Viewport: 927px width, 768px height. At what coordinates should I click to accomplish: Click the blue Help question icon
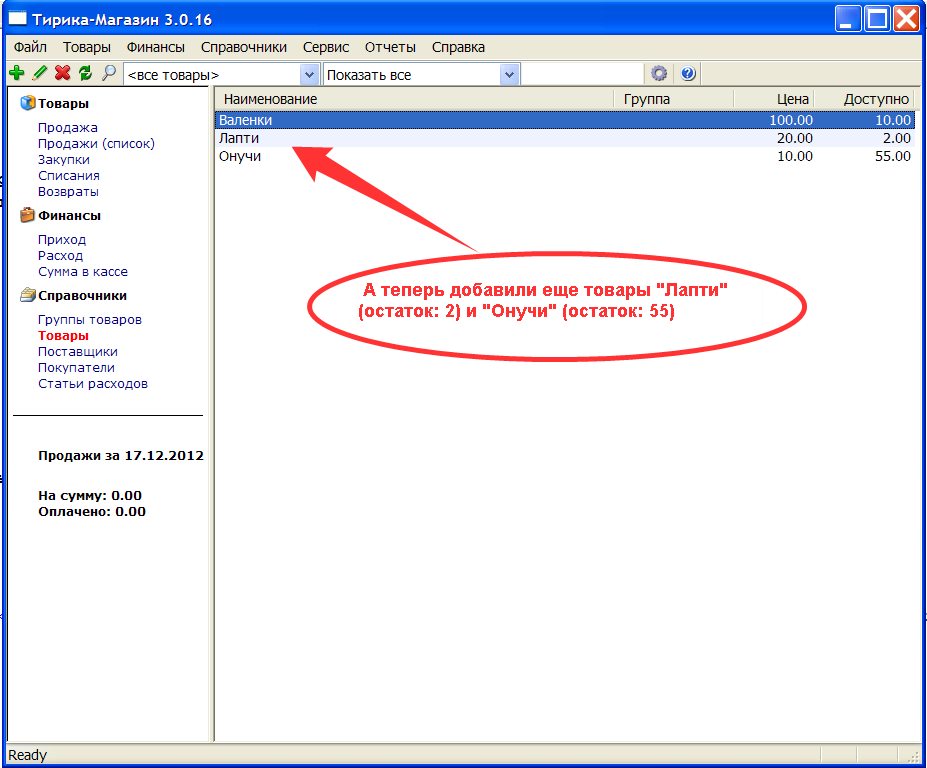pyautogui.click(x=688, y=74)
